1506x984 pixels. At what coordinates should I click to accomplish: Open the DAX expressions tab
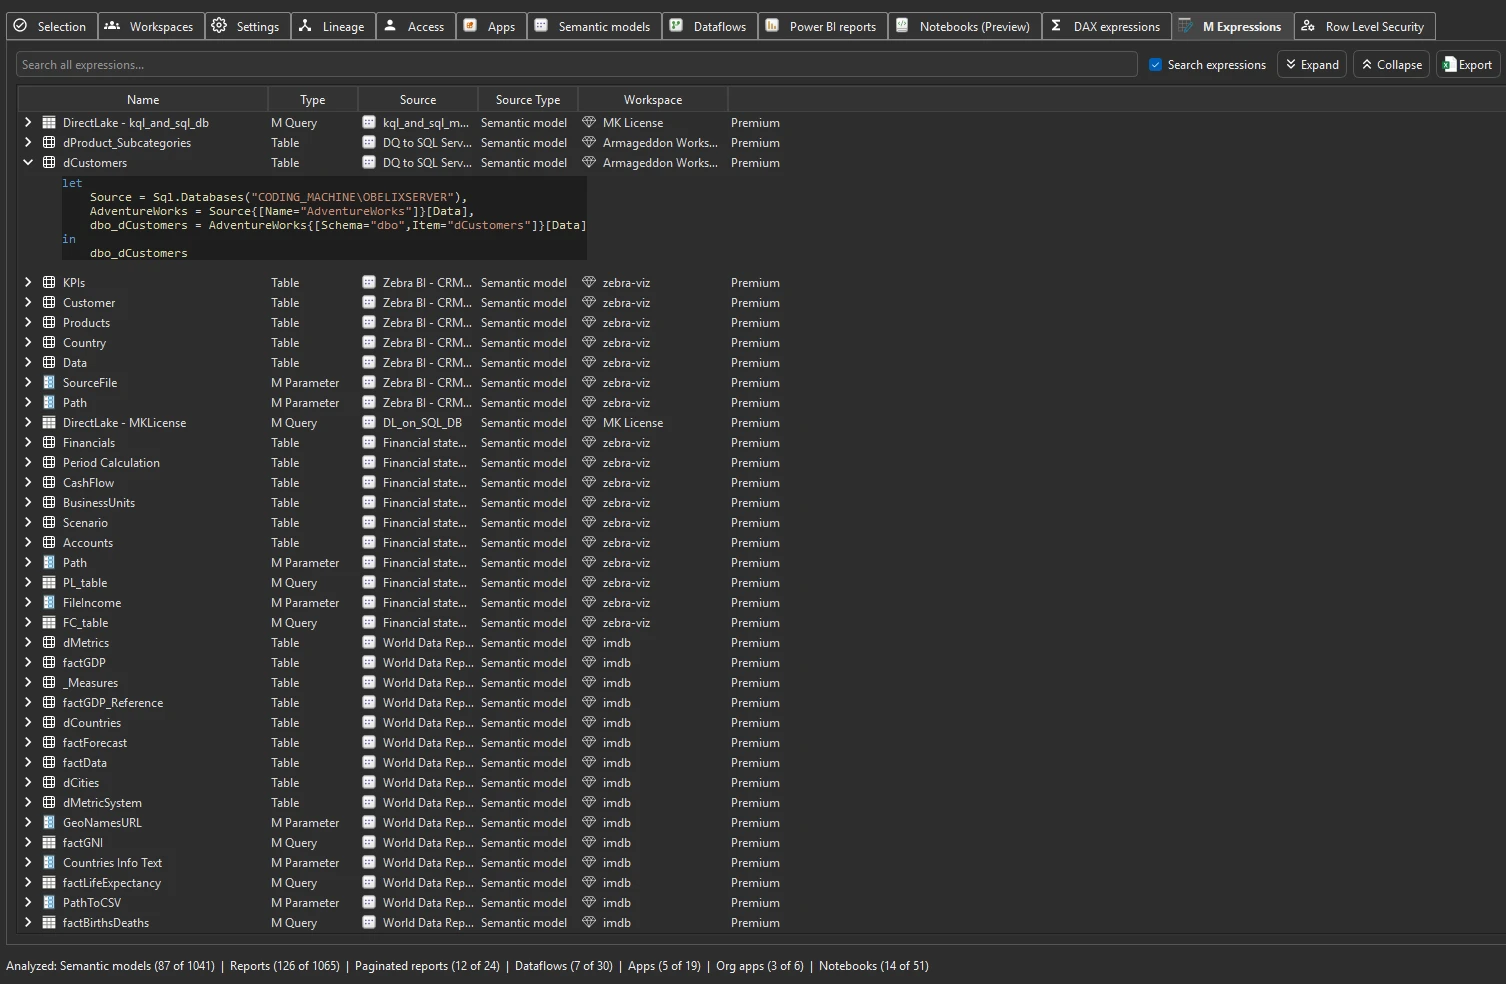tap(1107, 26)
